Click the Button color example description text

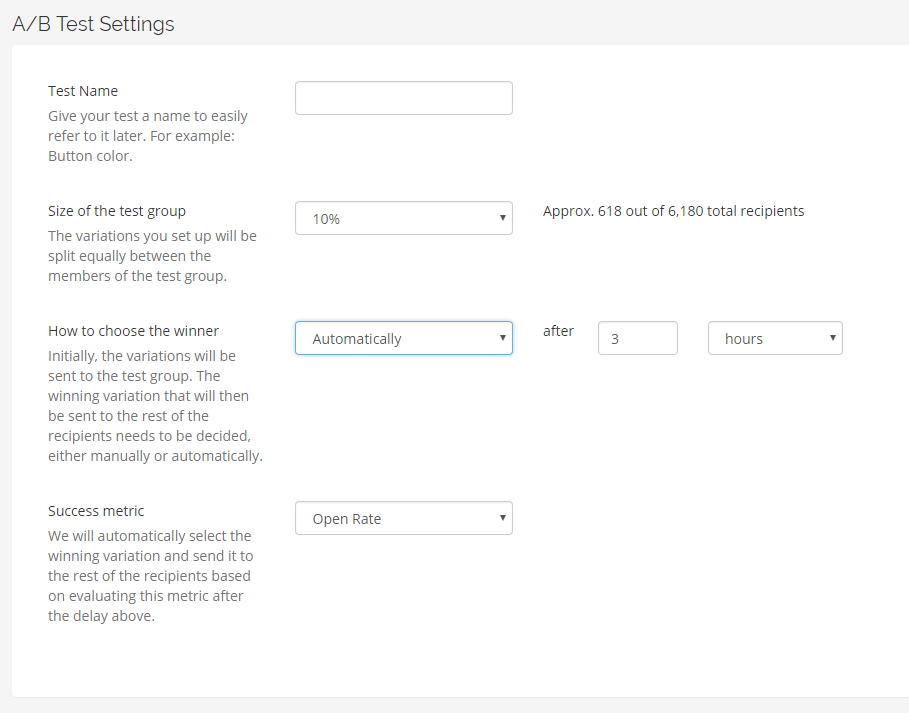click(x=148, y=136)
